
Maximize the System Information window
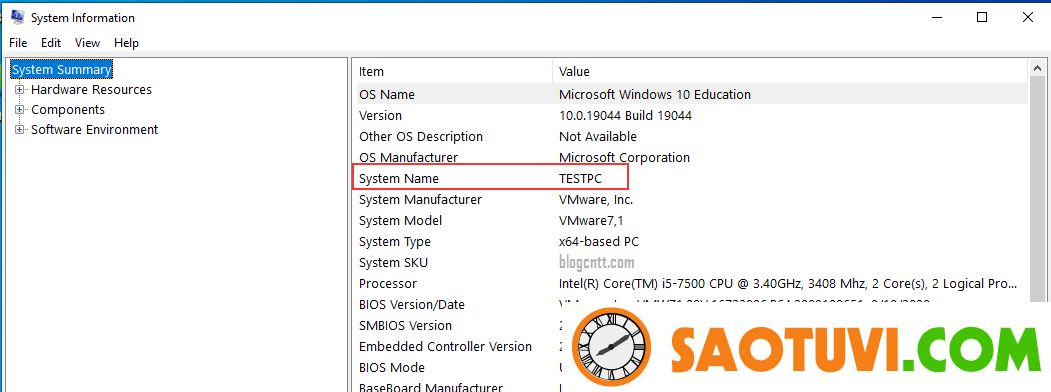(982, 17)
